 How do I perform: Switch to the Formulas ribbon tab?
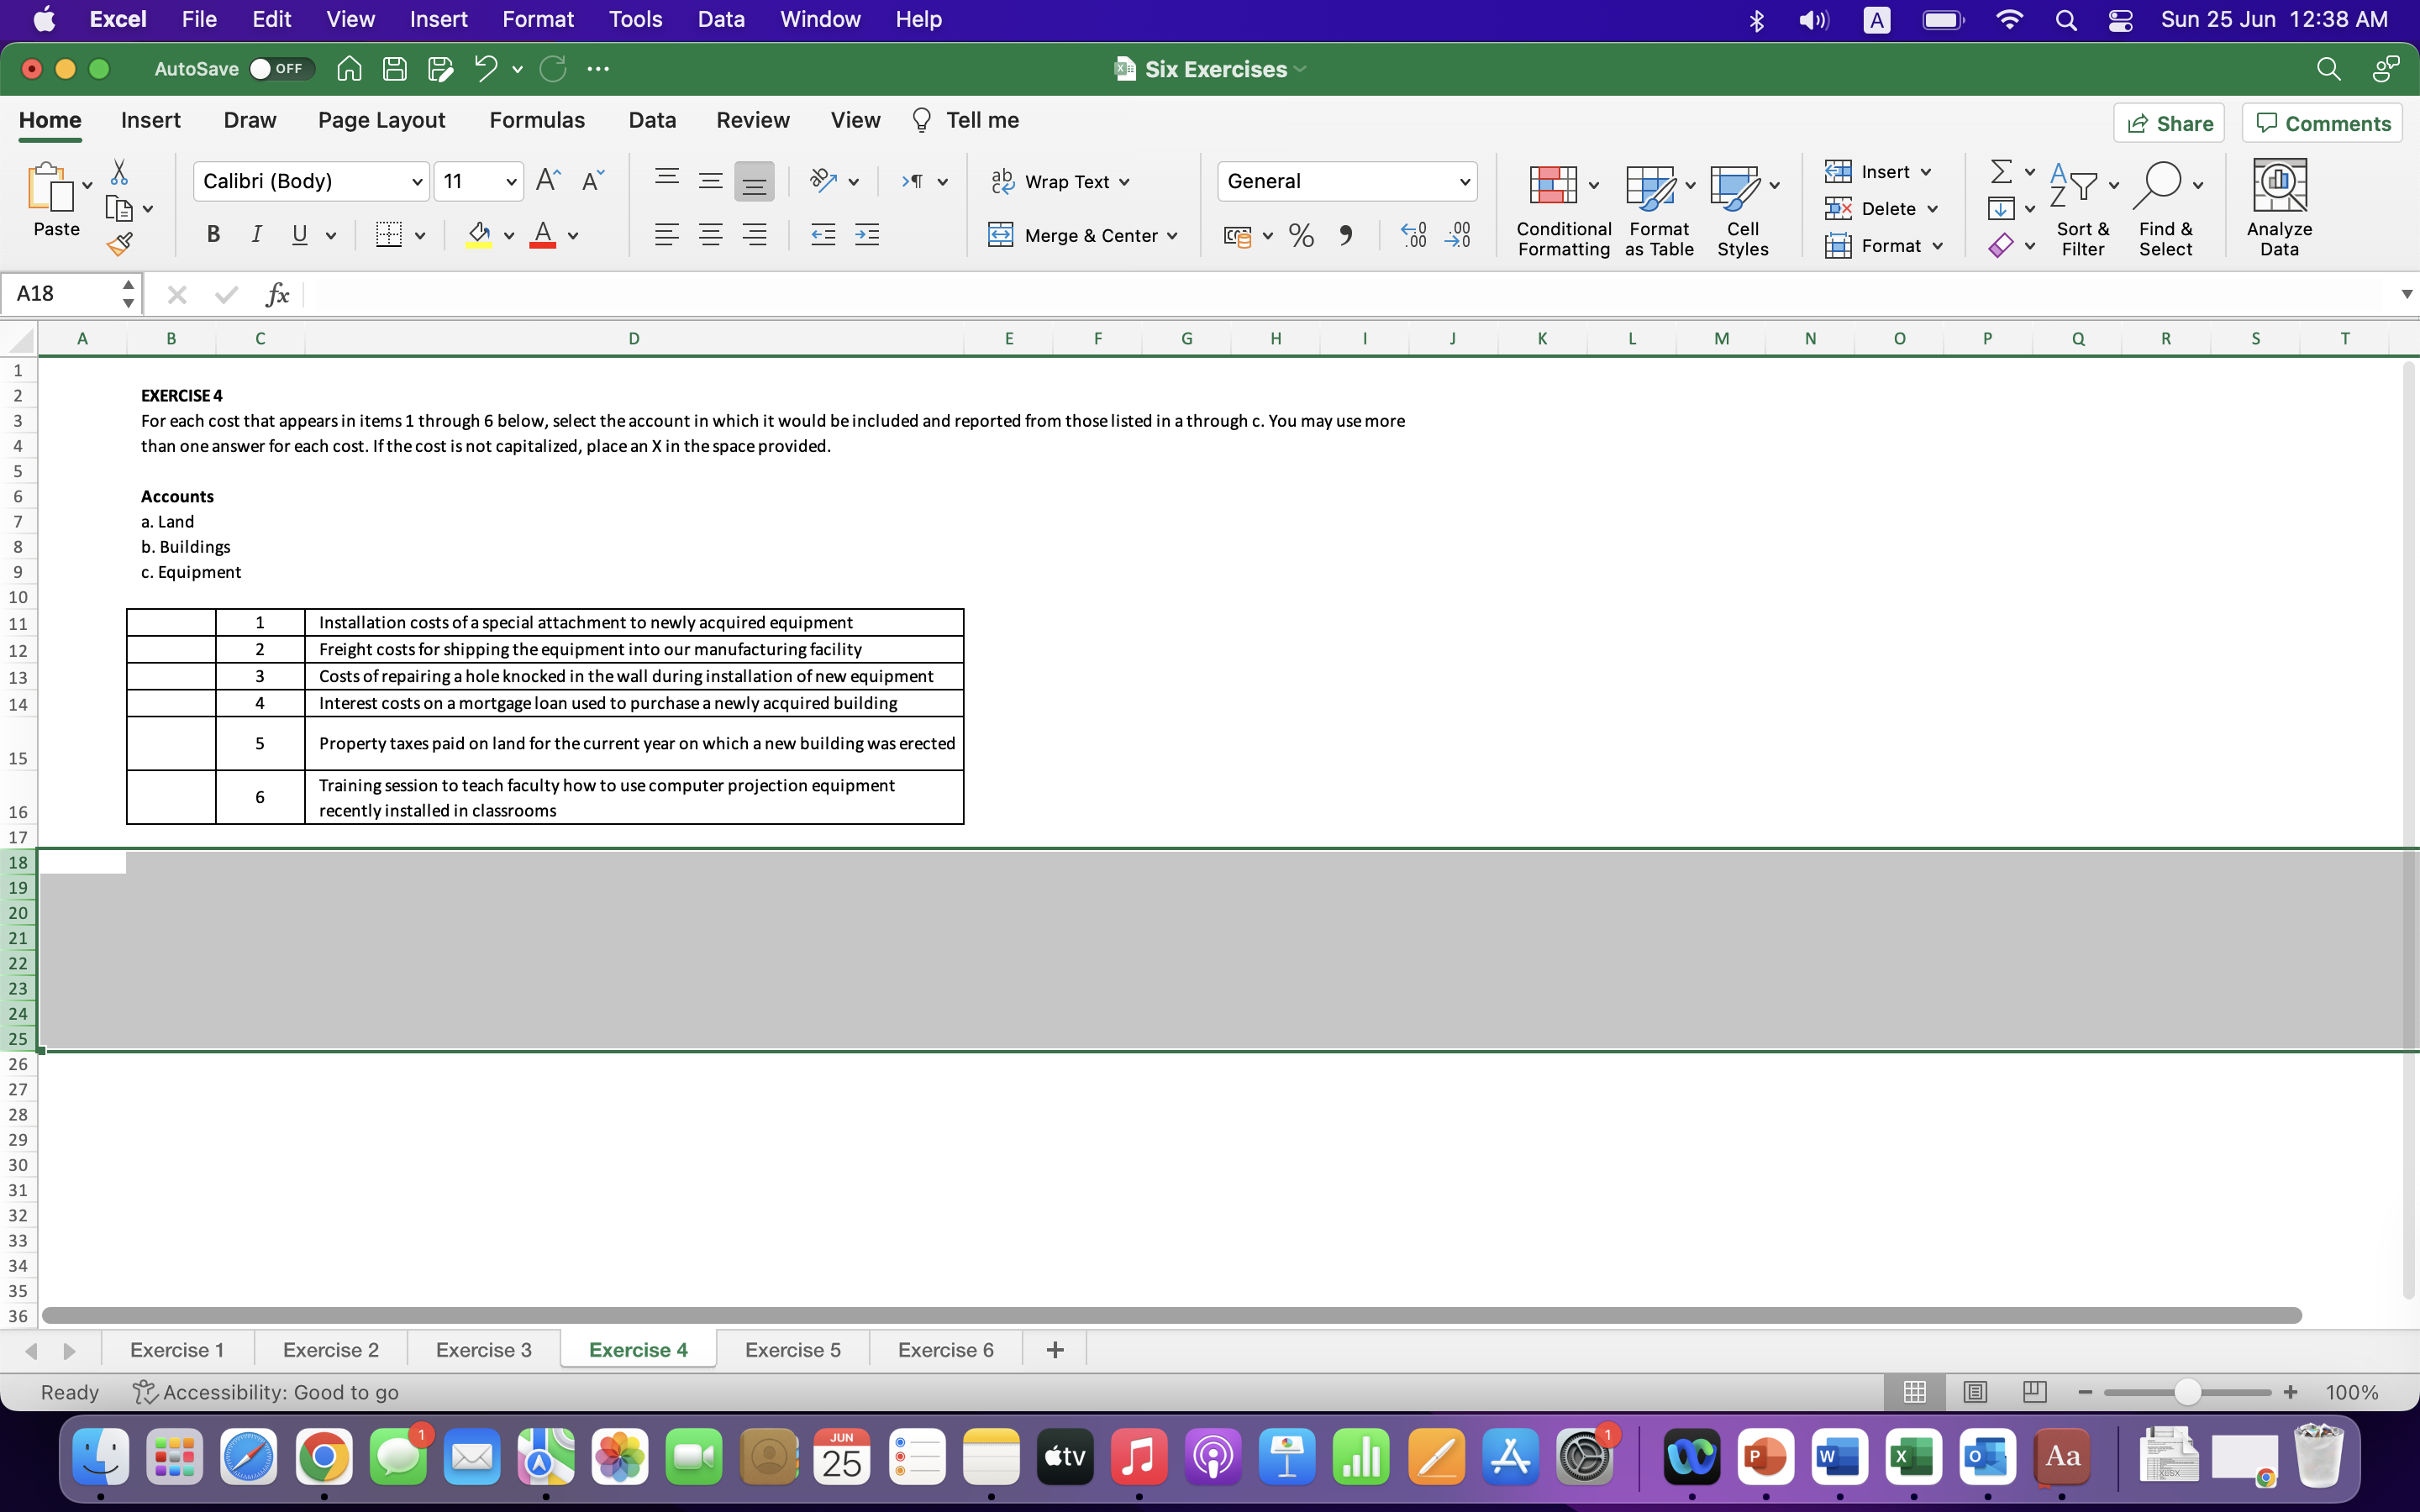coord(537,119)
